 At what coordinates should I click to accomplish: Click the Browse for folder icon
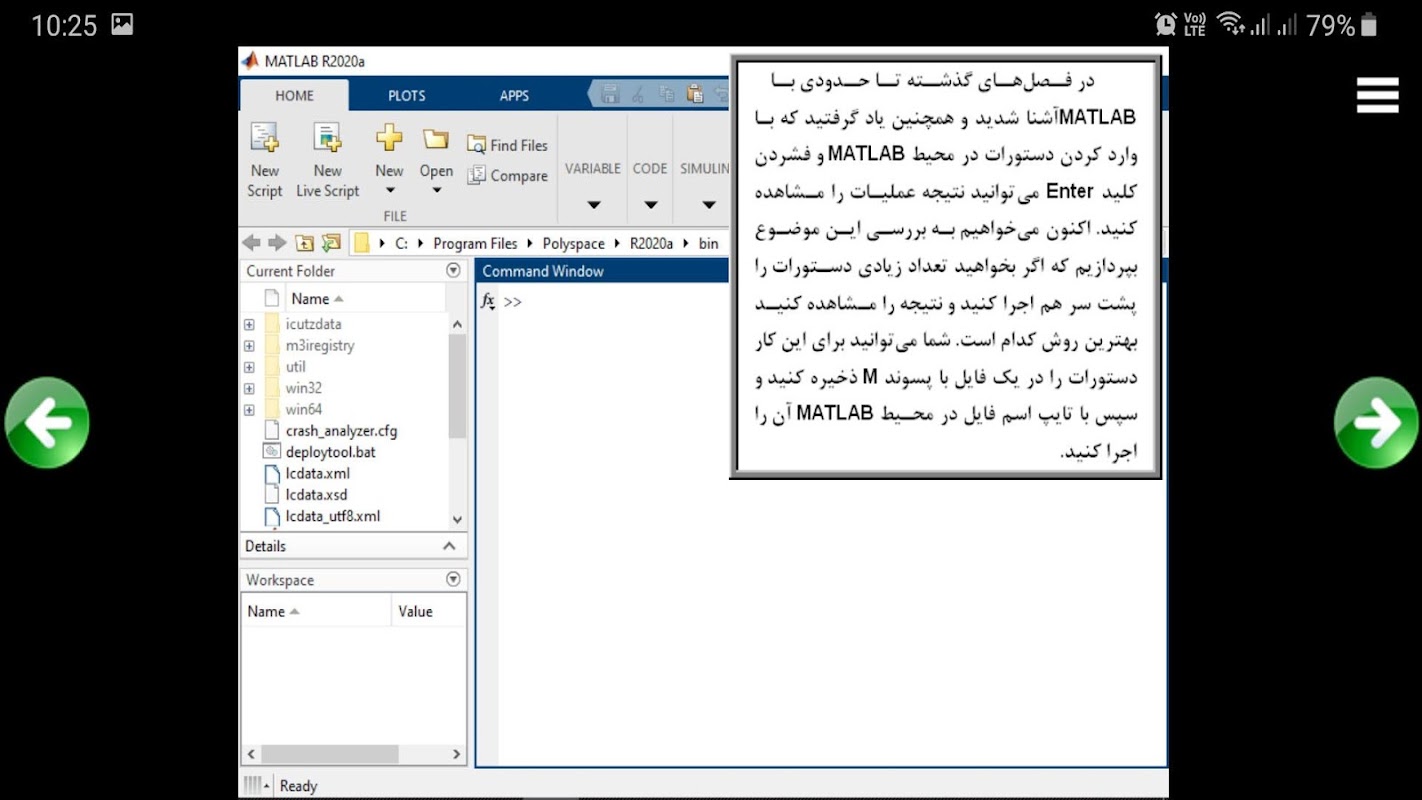pos(331,243)
